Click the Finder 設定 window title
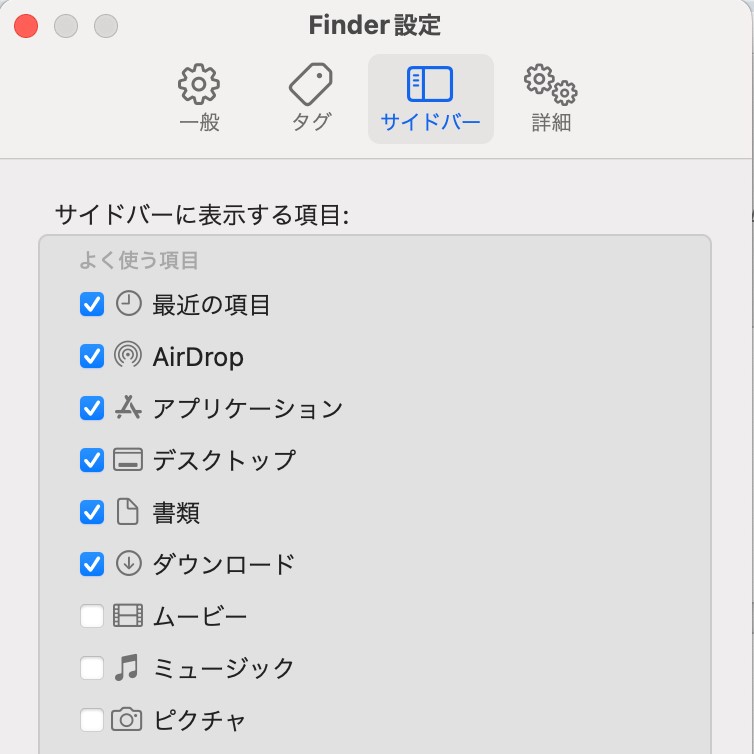 pos(375,25)
